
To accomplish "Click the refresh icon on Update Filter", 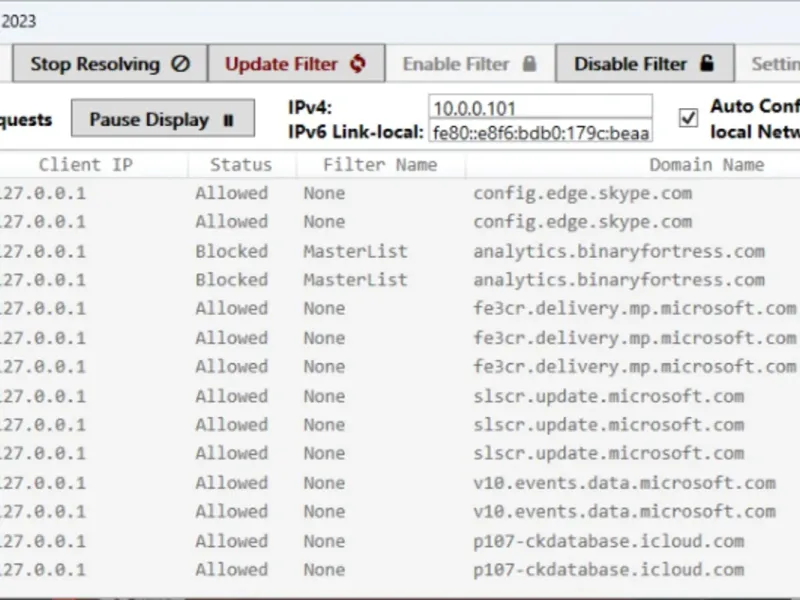I will [x=358, y=64].
